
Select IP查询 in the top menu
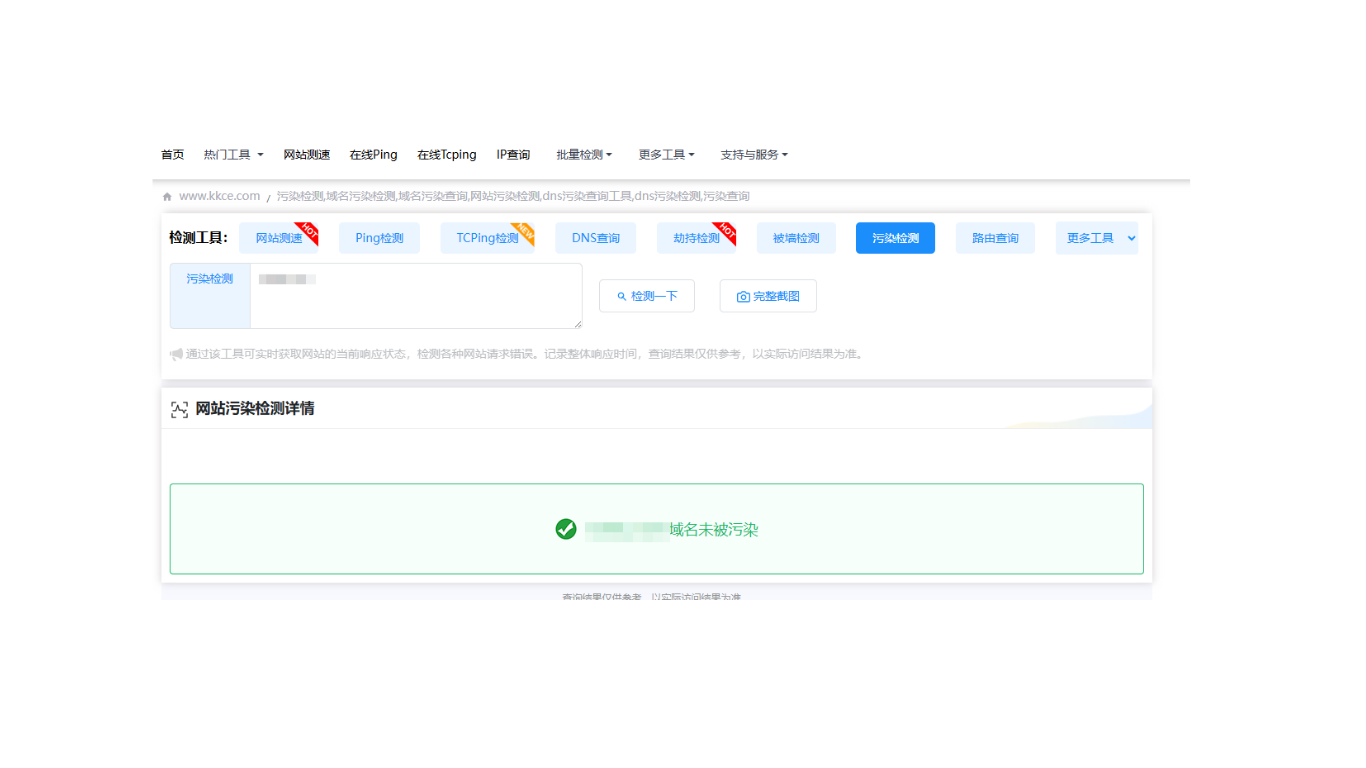pyautogui.click(x=513, y=155)
